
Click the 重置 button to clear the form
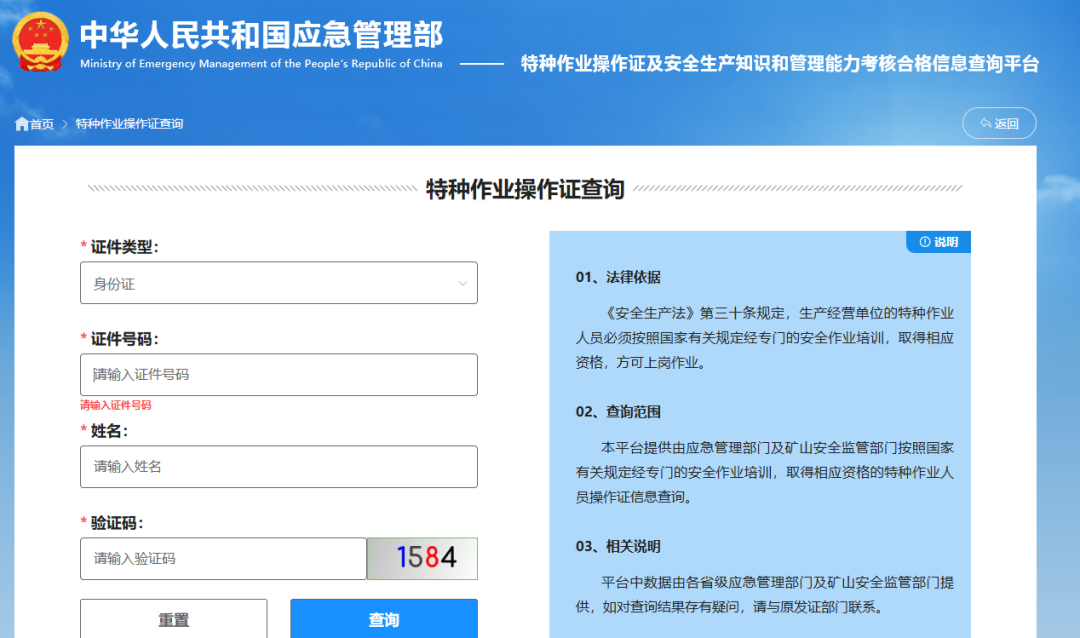(173, 620)
